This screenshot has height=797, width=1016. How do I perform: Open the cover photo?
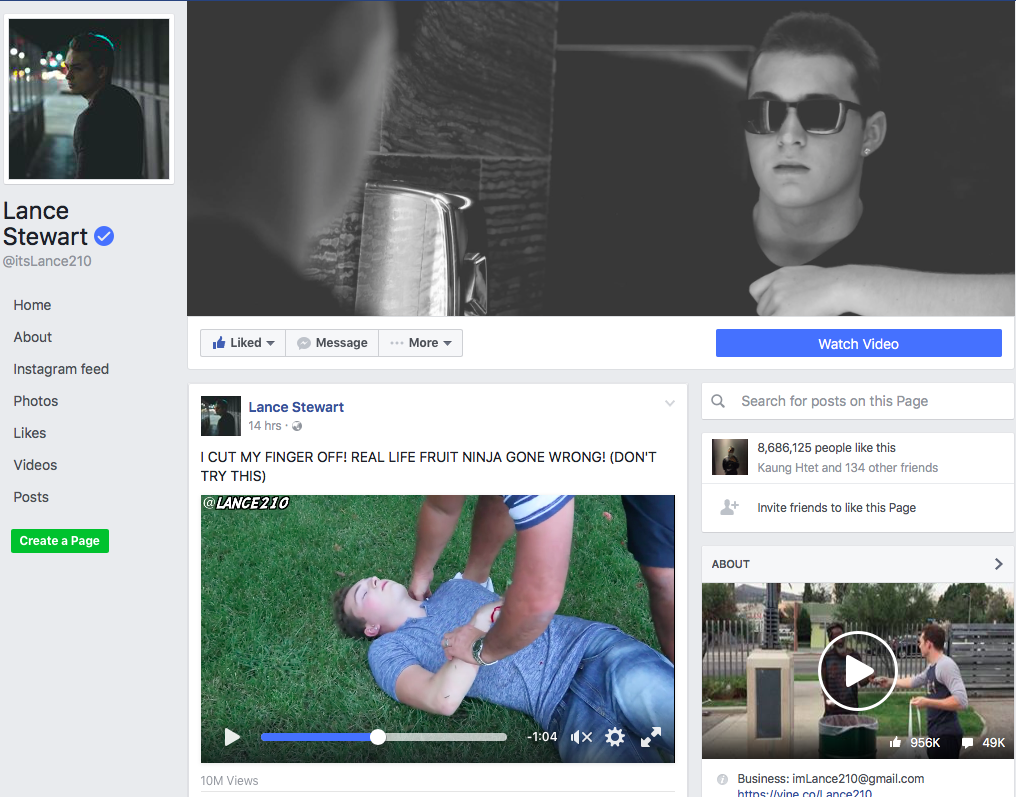click(x=601, y=159)
